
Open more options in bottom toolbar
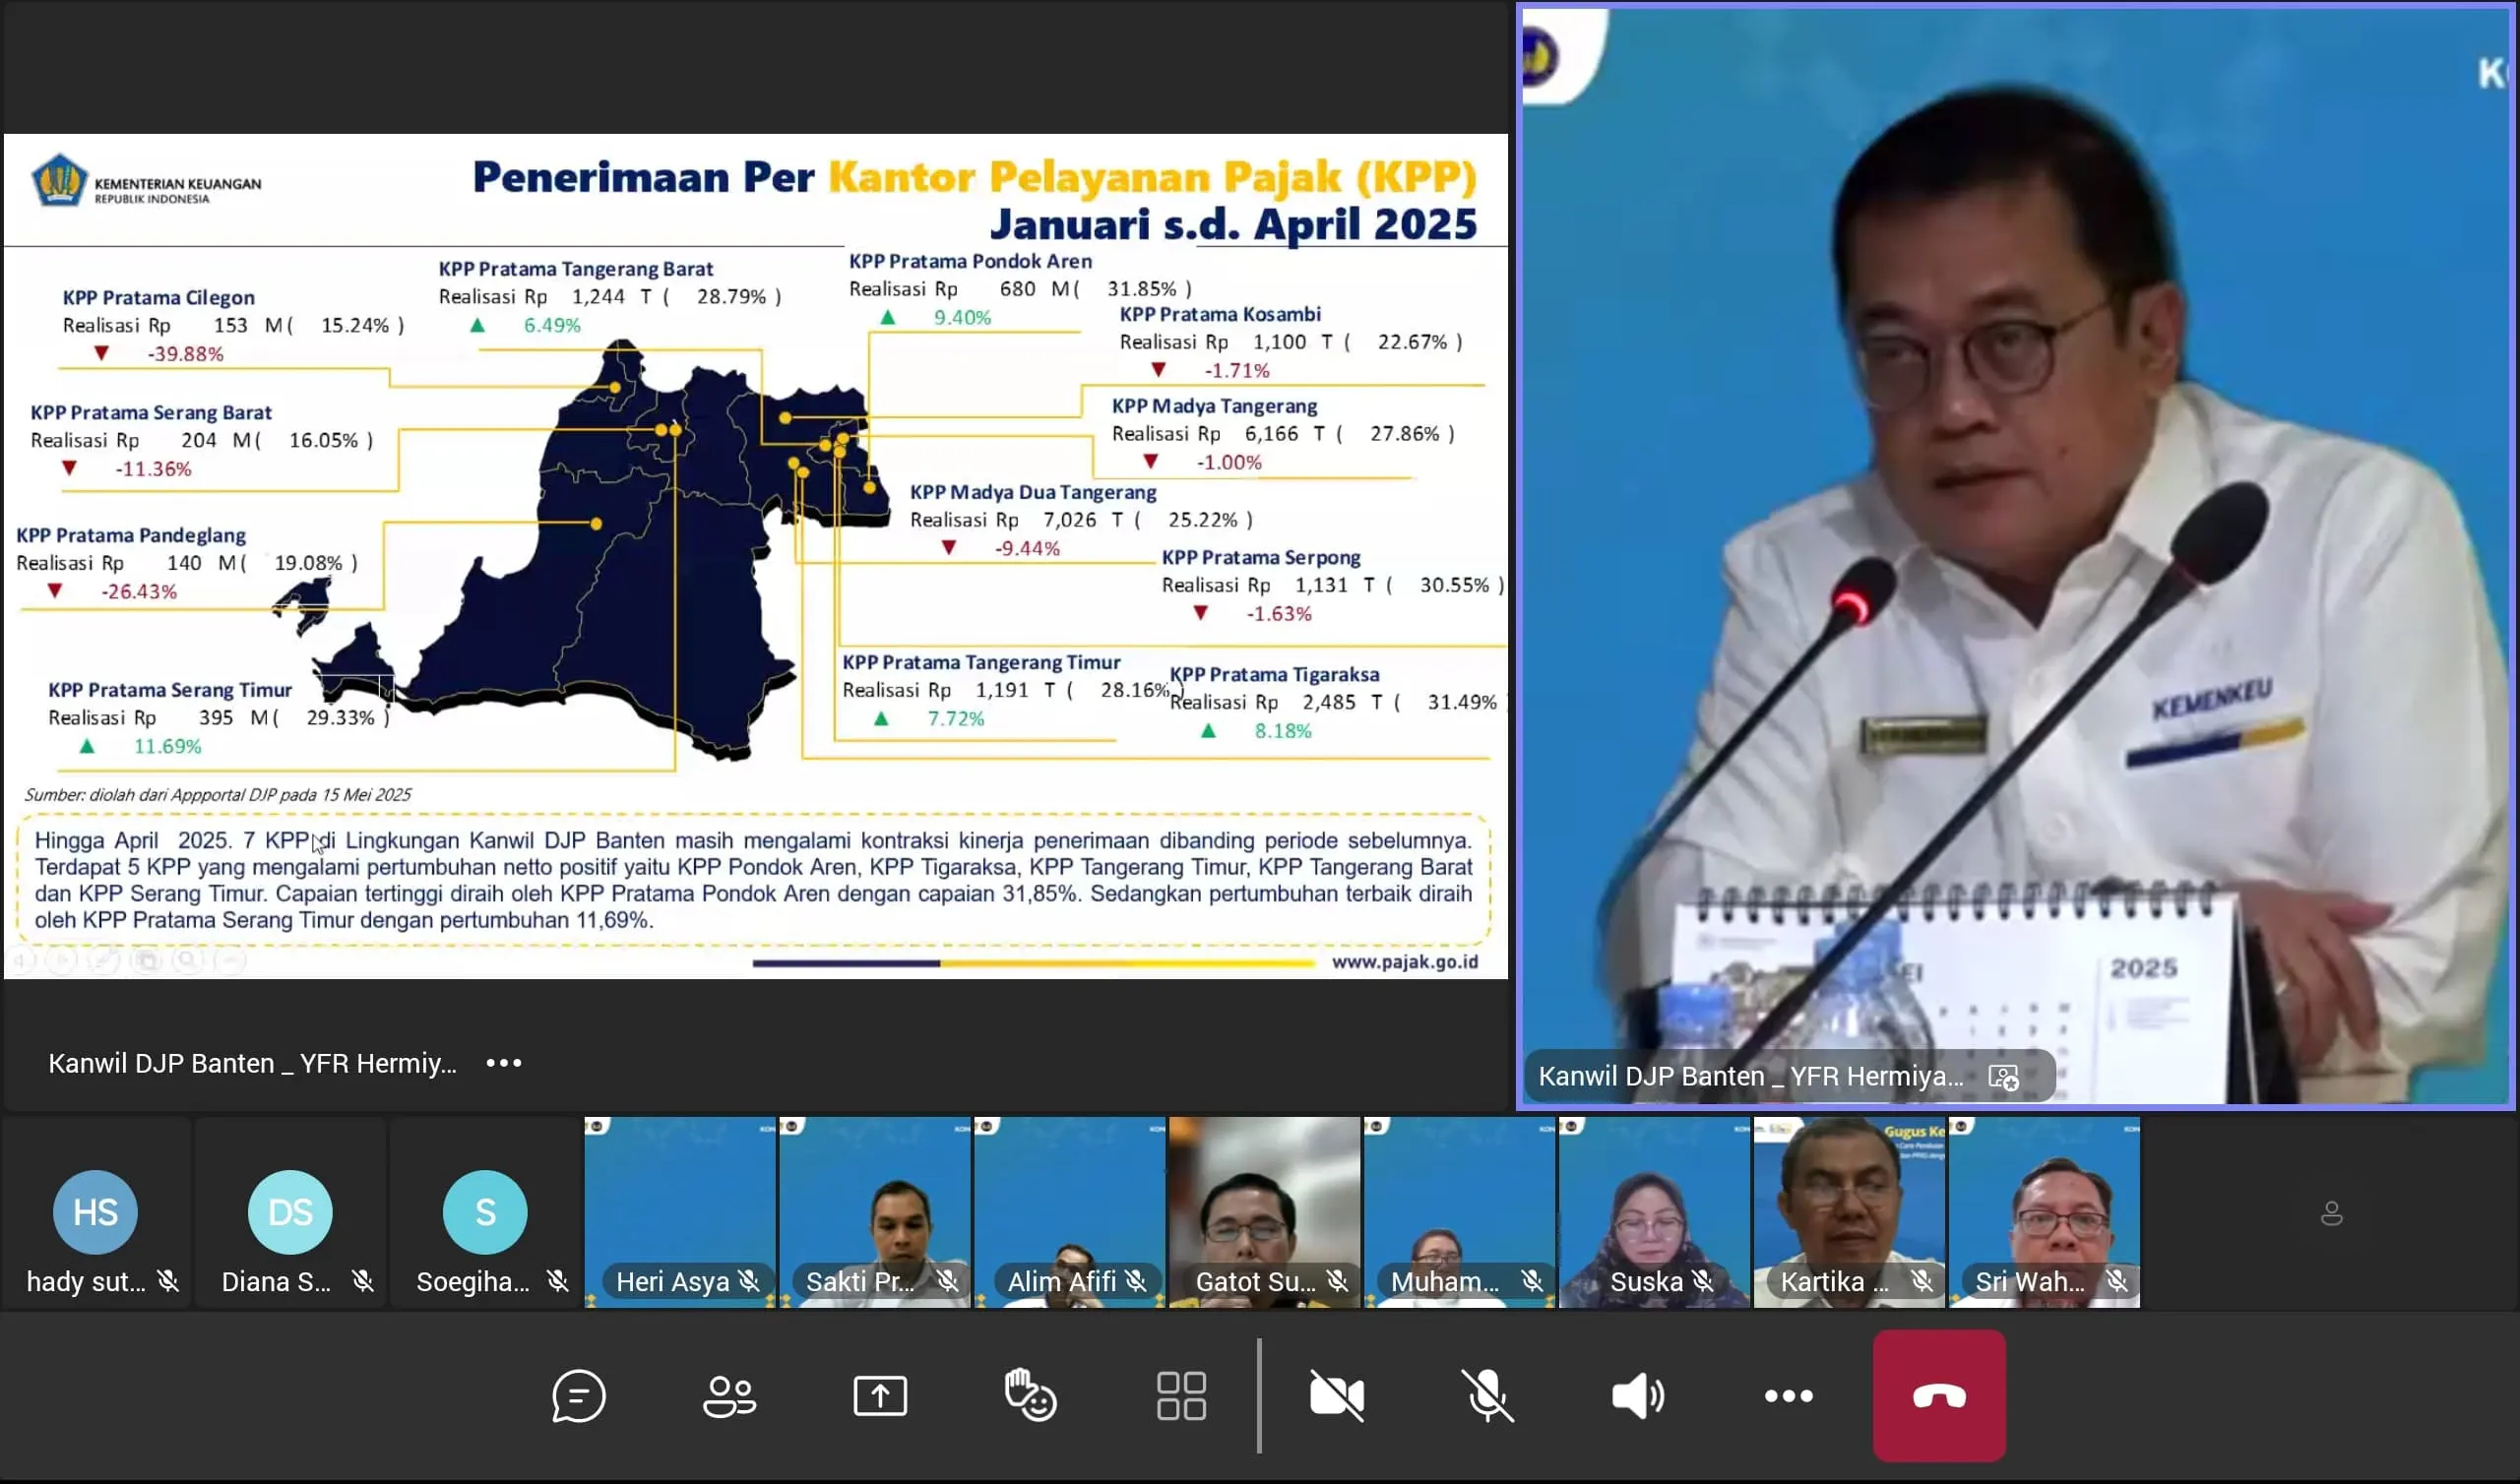pyautogui.click(x=1789, y=1396)
